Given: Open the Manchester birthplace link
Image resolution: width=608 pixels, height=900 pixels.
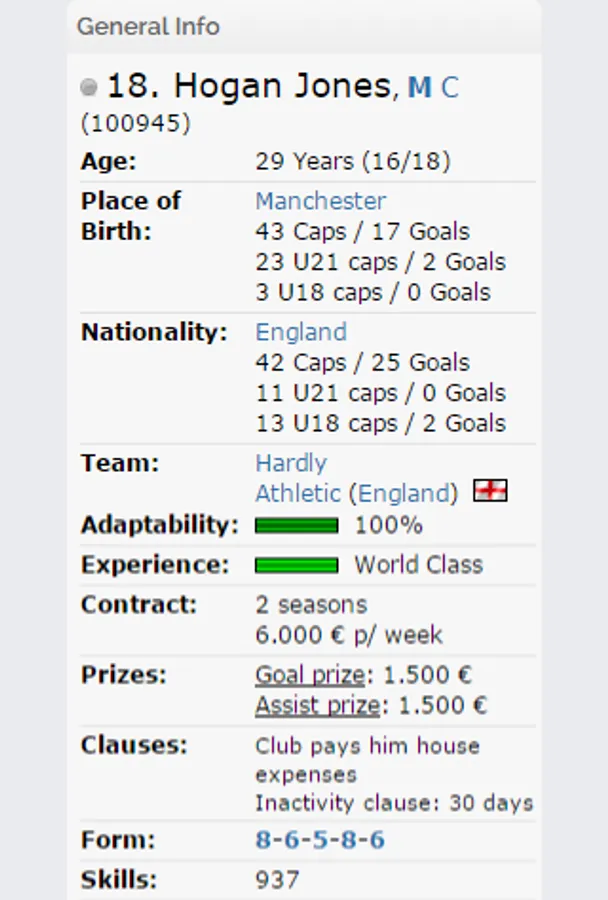Looking at the screenshot, I should coord(320,201).
